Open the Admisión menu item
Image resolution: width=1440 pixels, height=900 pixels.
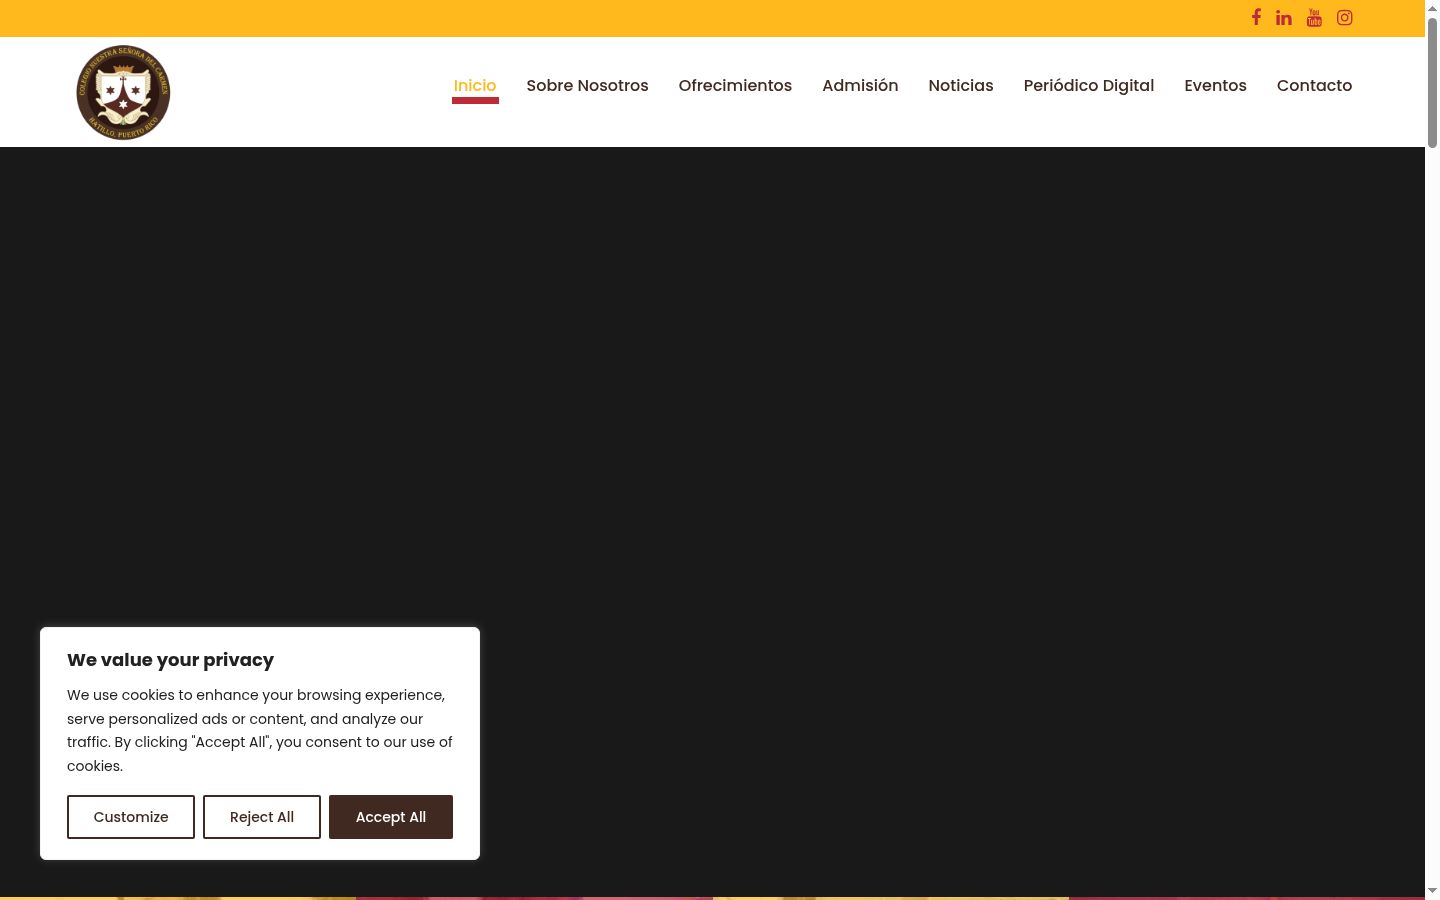[x=860, y=86]
